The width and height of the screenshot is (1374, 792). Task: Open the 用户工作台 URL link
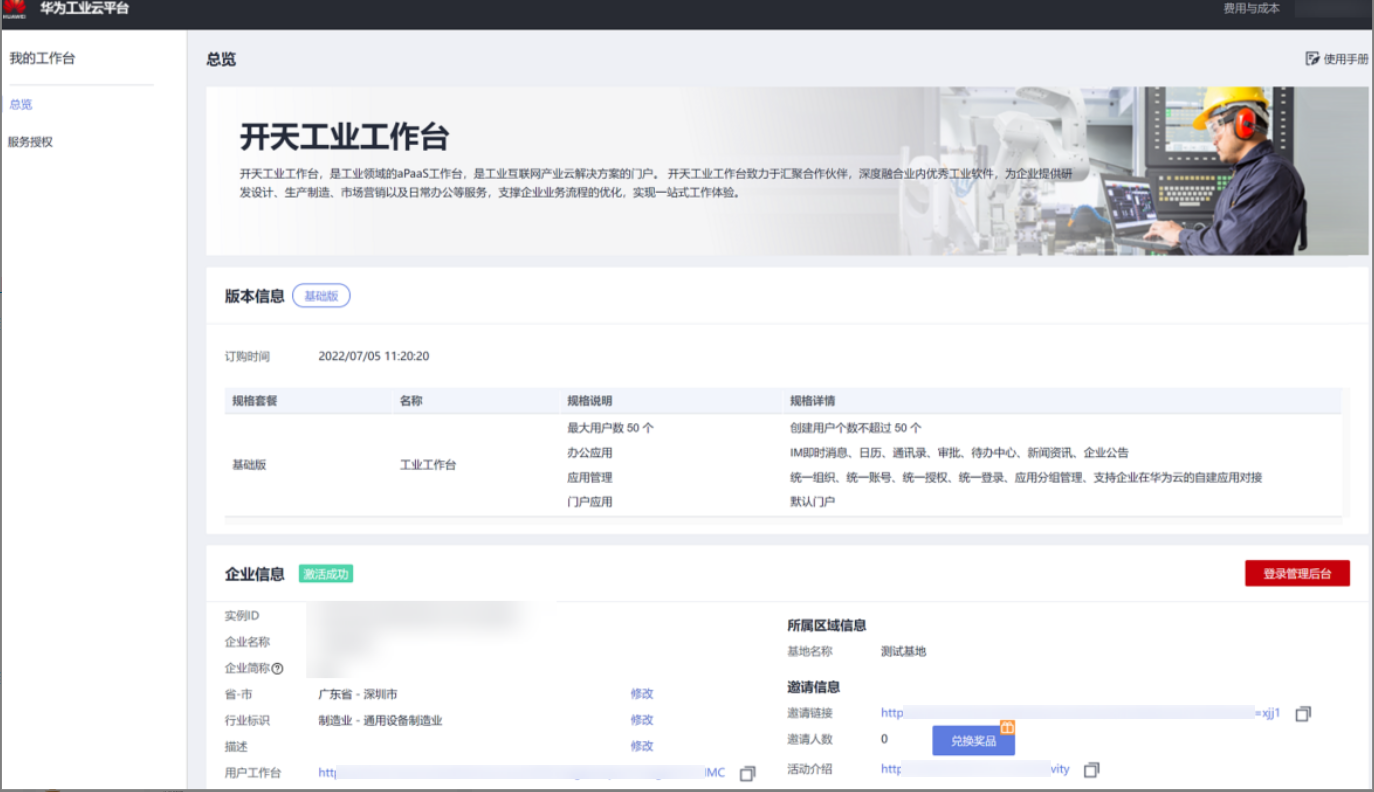point(522,773)
